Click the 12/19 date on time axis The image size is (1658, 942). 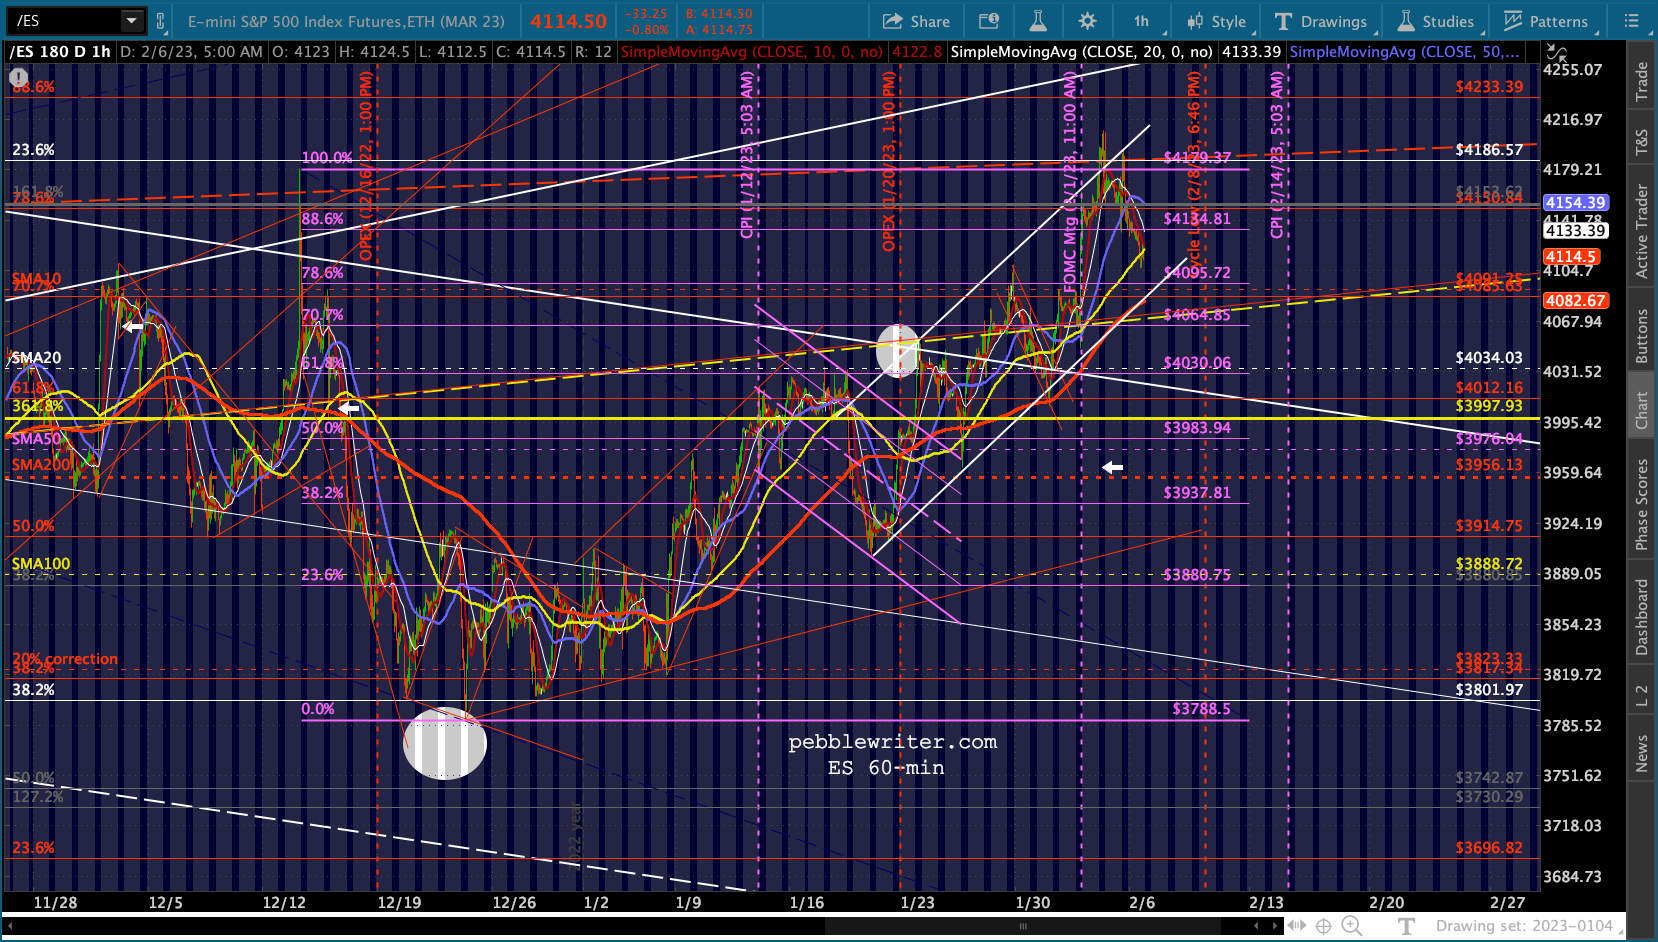[x=399, y=903]
